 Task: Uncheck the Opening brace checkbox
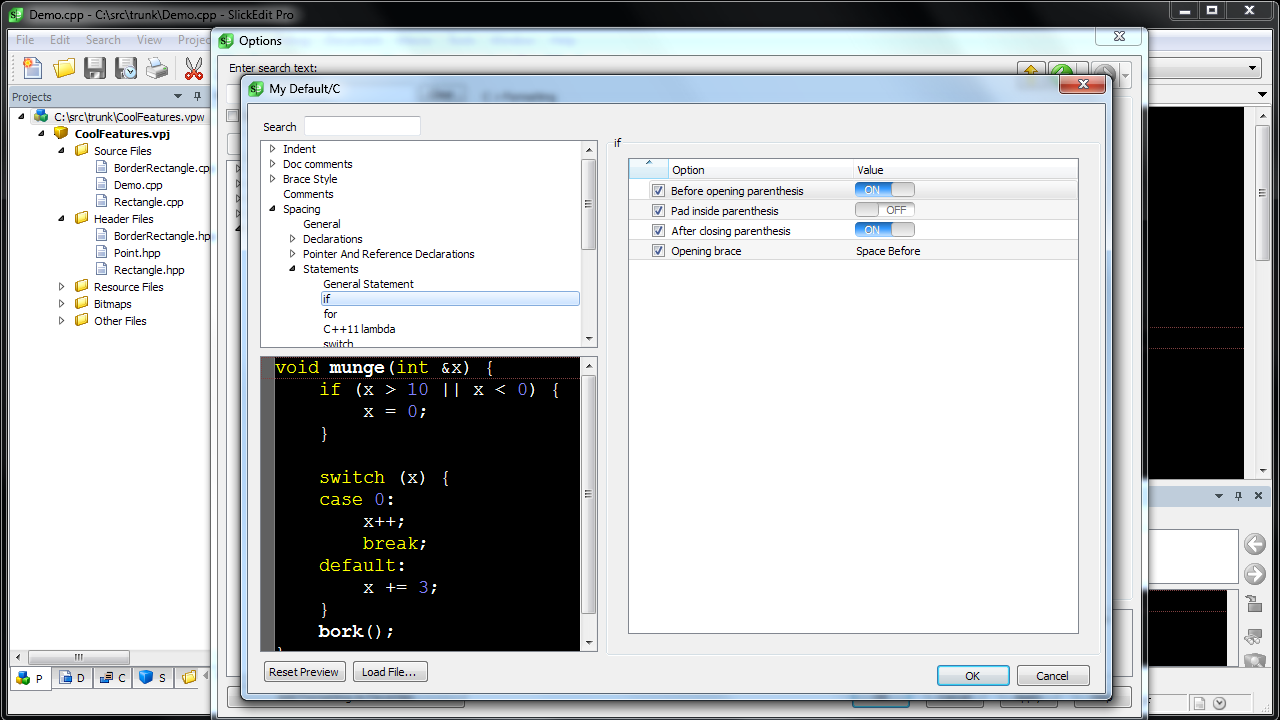[x=658, y=251]
